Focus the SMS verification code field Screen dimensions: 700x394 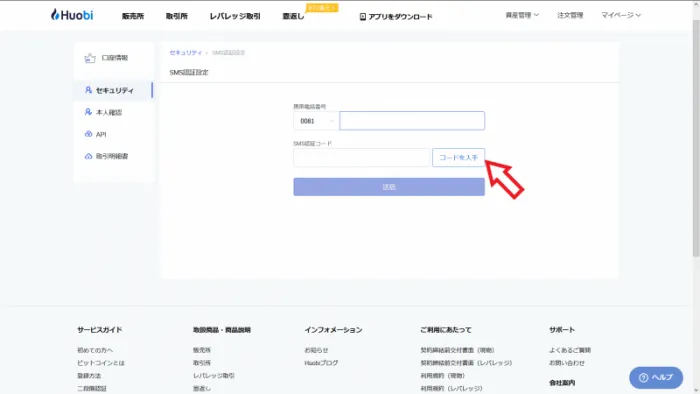(x=362, y=158)
